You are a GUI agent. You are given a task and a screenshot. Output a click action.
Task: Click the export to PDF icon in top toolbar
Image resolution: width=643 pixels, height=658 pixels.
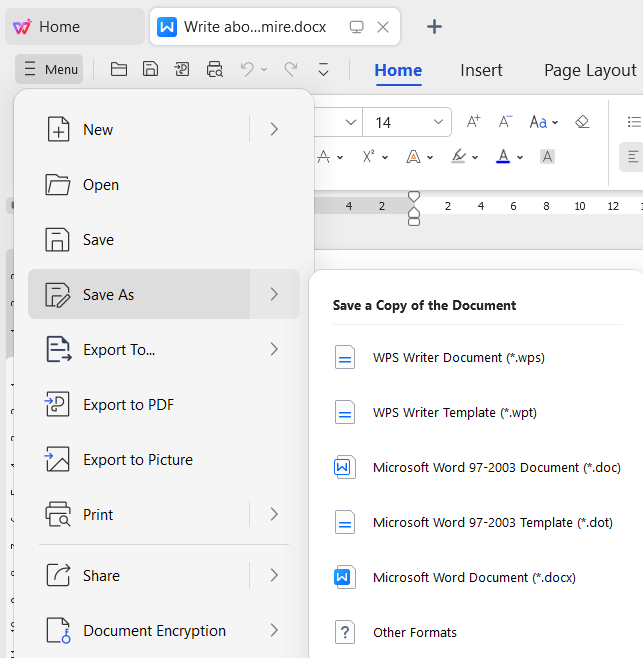[x=182, y=69]
